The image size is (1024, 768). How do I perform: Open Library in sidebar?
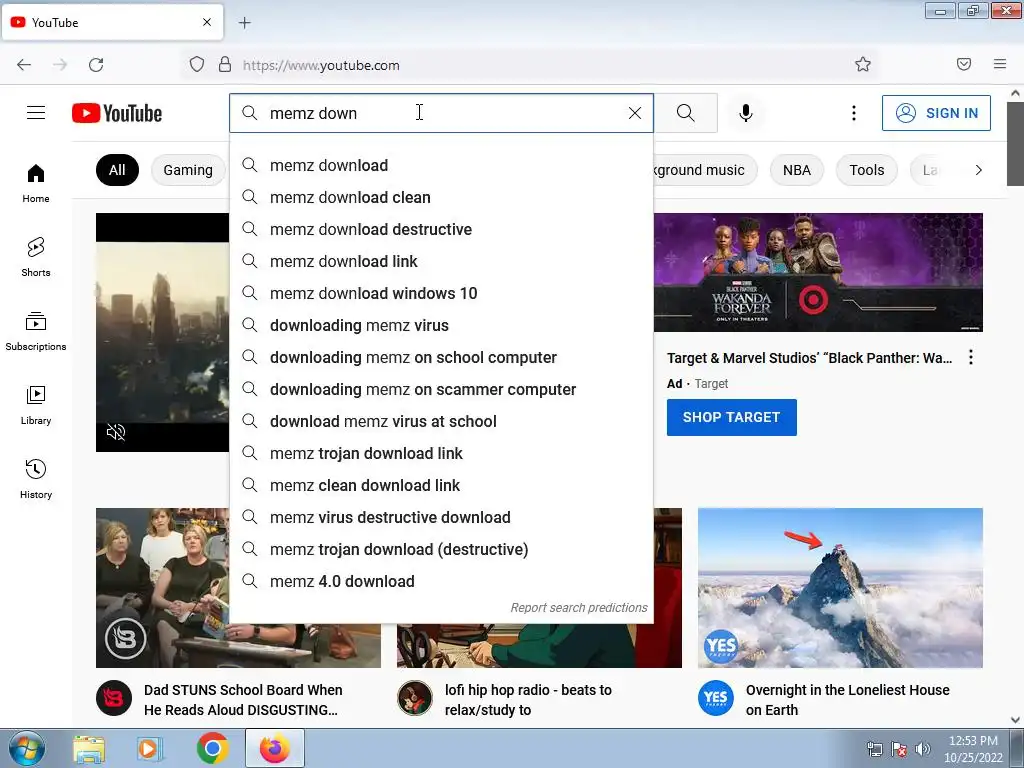36,405
